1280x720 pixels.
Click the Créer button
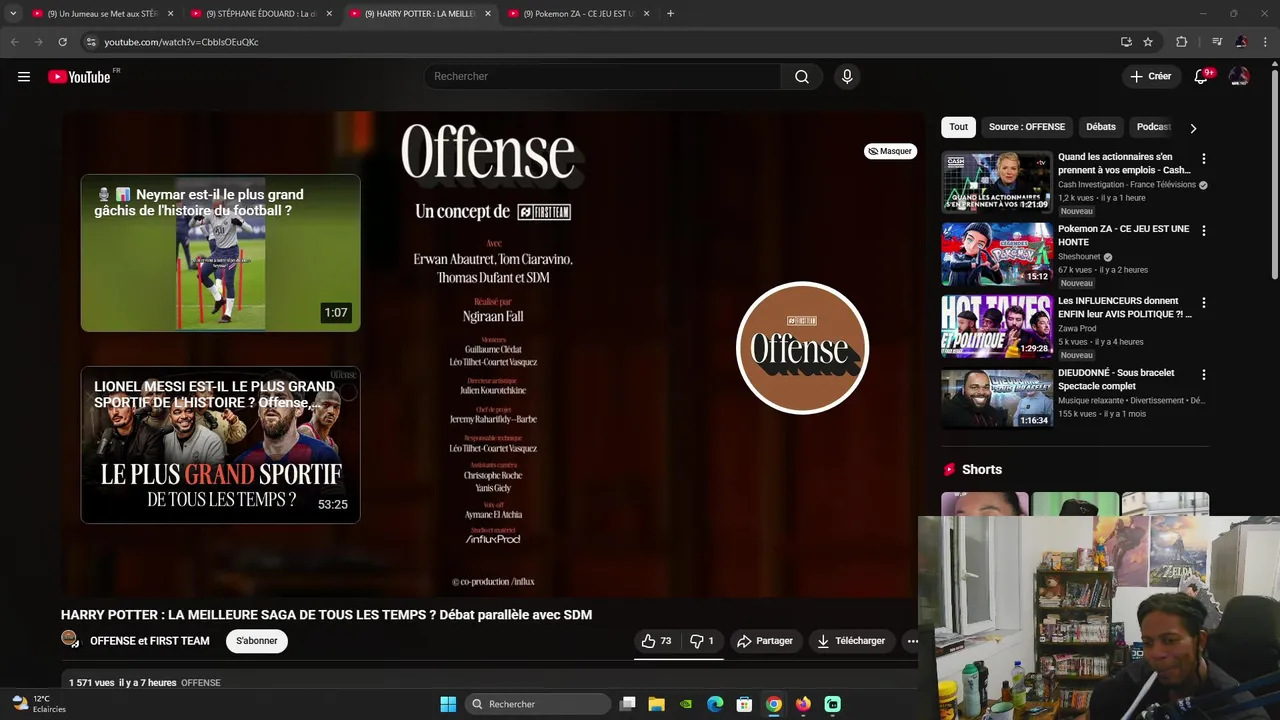pyautogui.click(x=1150, y=77)
